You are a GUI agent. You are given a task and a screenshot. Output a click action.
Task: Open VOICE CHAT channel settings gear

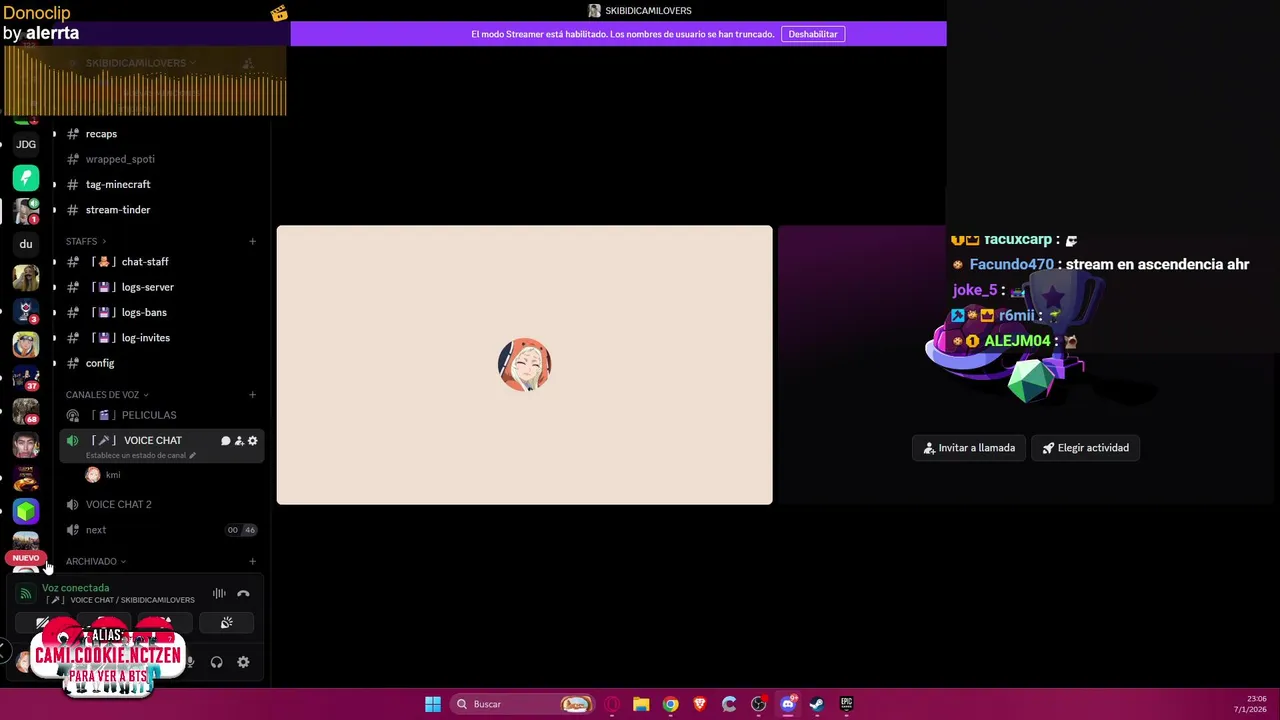point(253,440)
